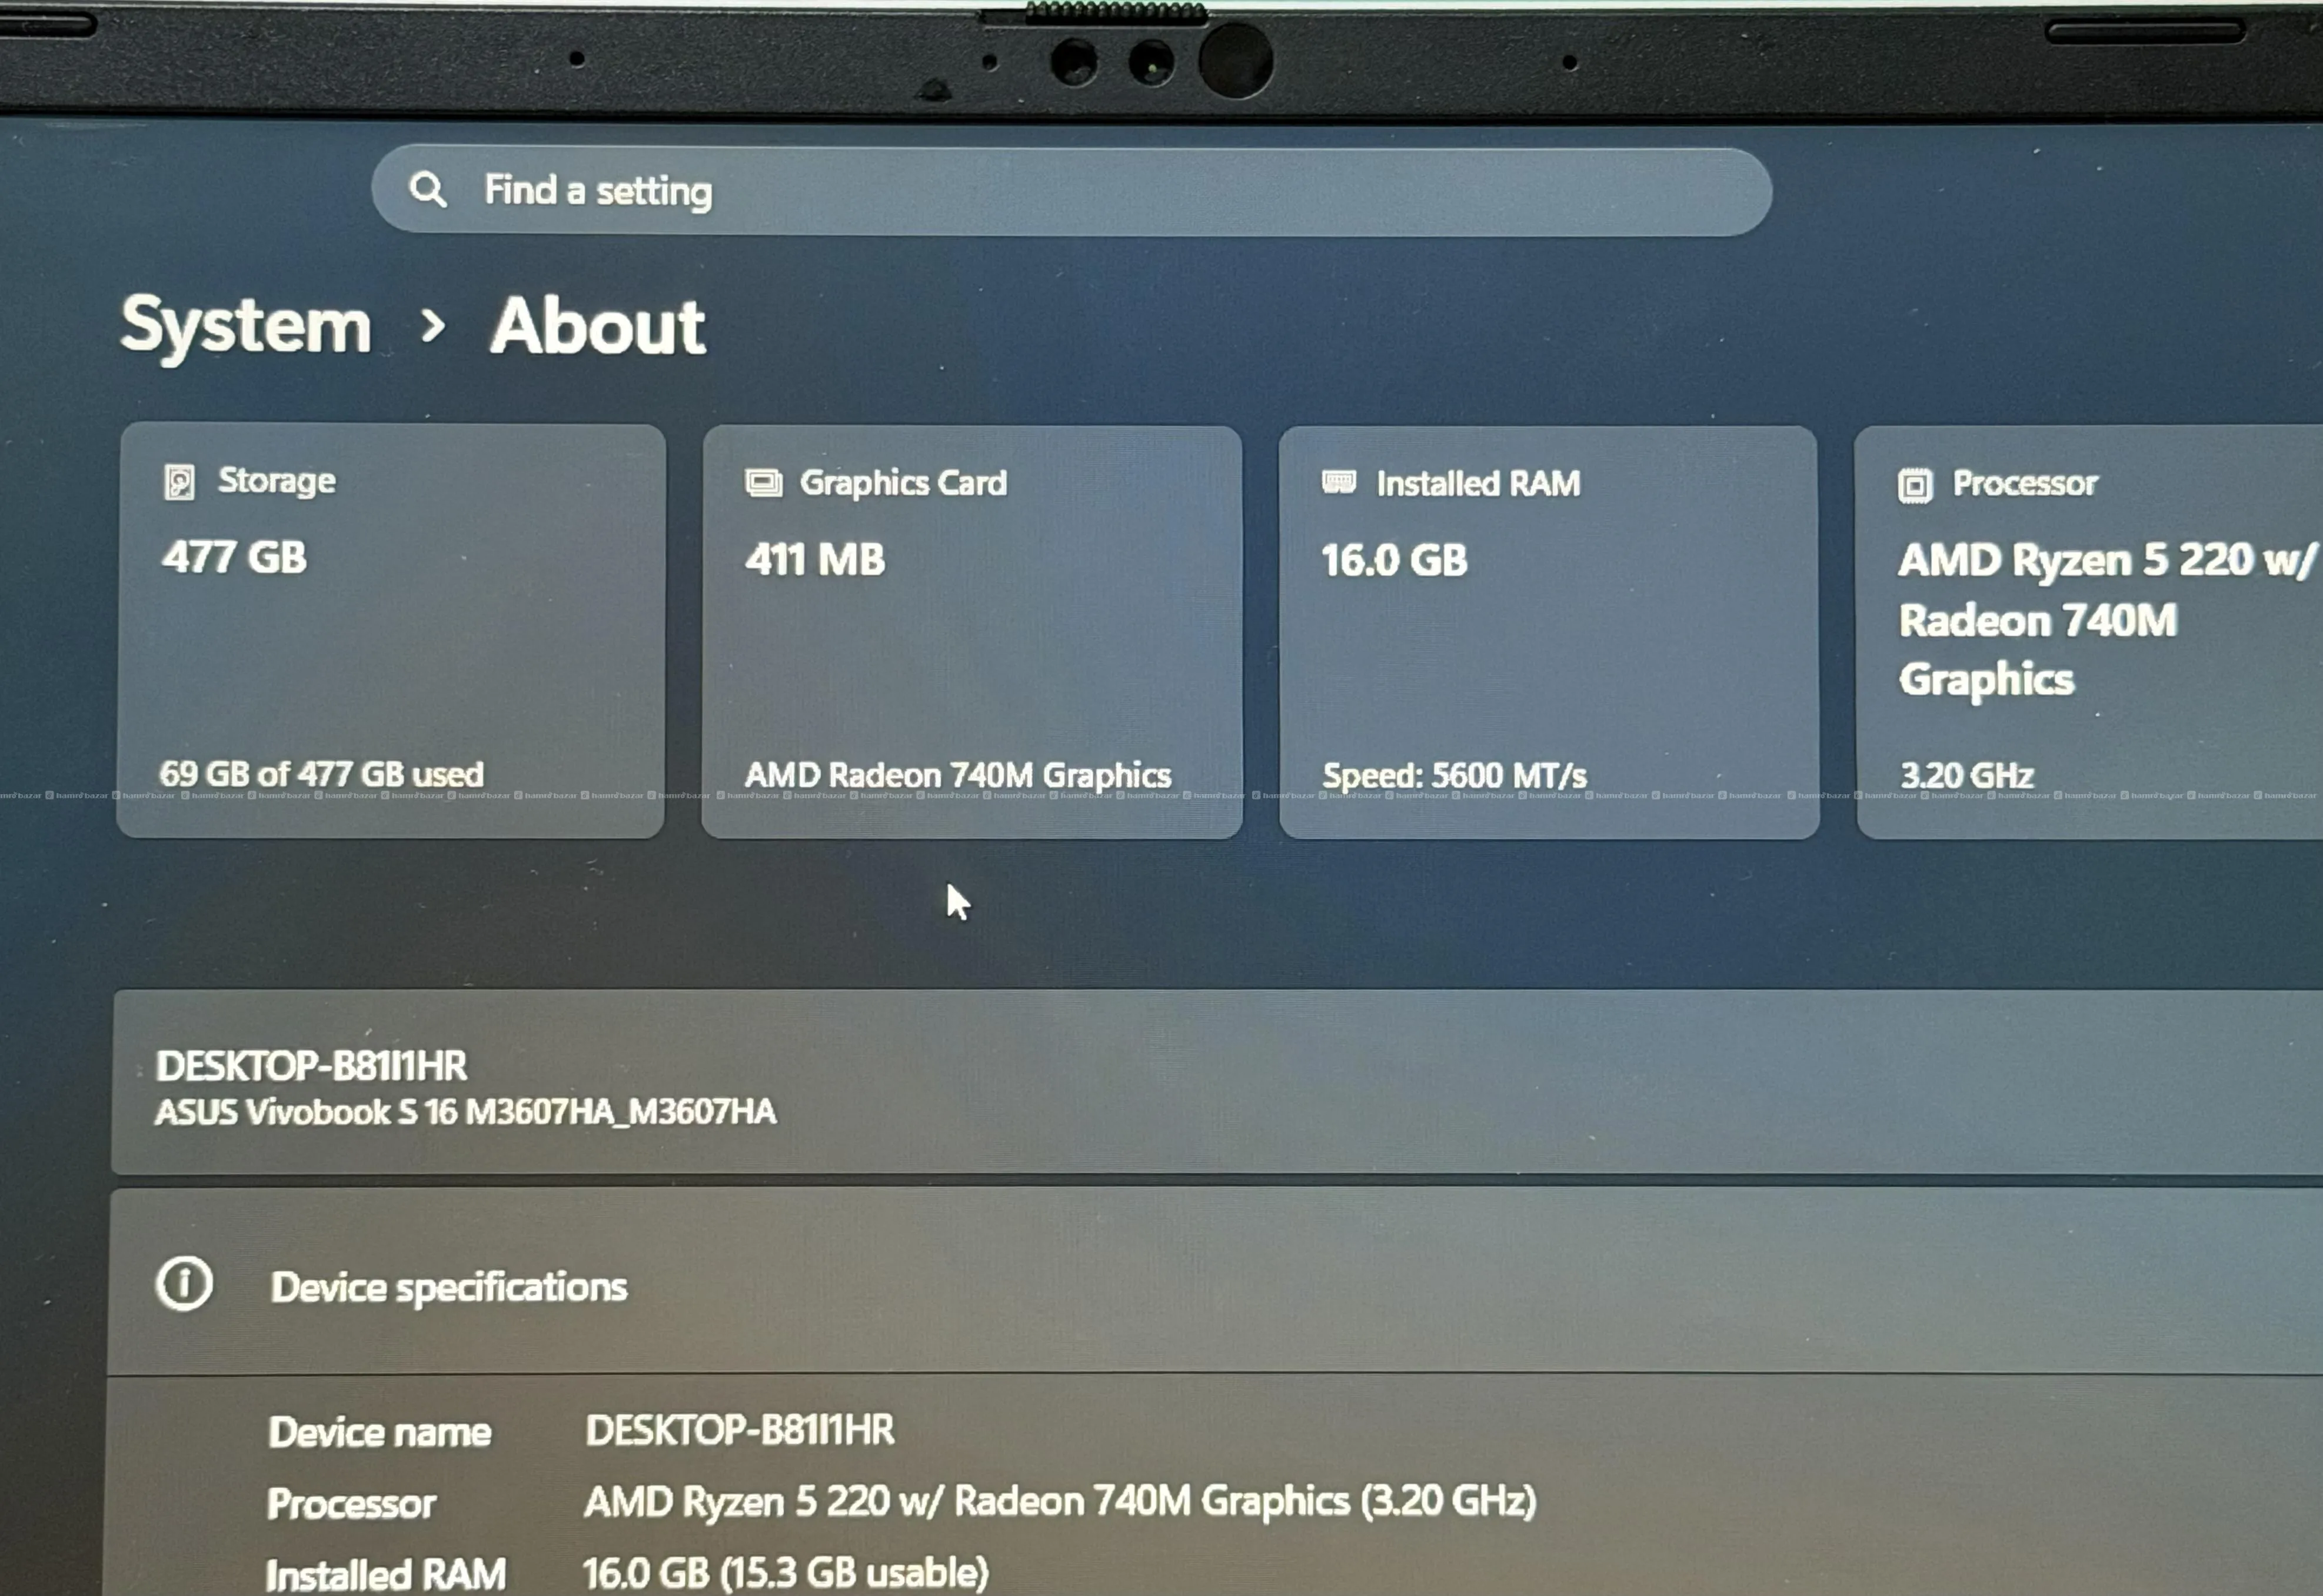Click the Processor chip icon
2323x1596 pixels.
1914,486
